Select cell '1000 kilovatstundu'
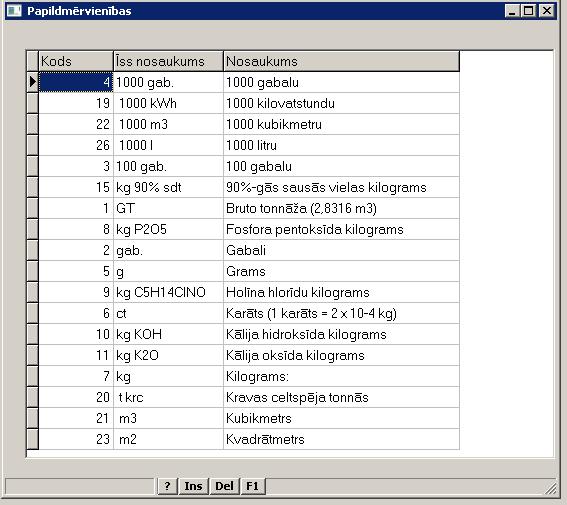Screen dimensions: 567x505 click(341, 103)
